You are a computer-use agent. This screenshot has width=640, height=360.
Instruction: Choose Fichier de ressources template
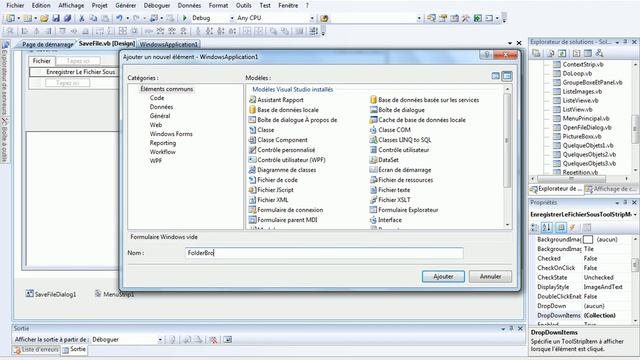pos(401,180)
